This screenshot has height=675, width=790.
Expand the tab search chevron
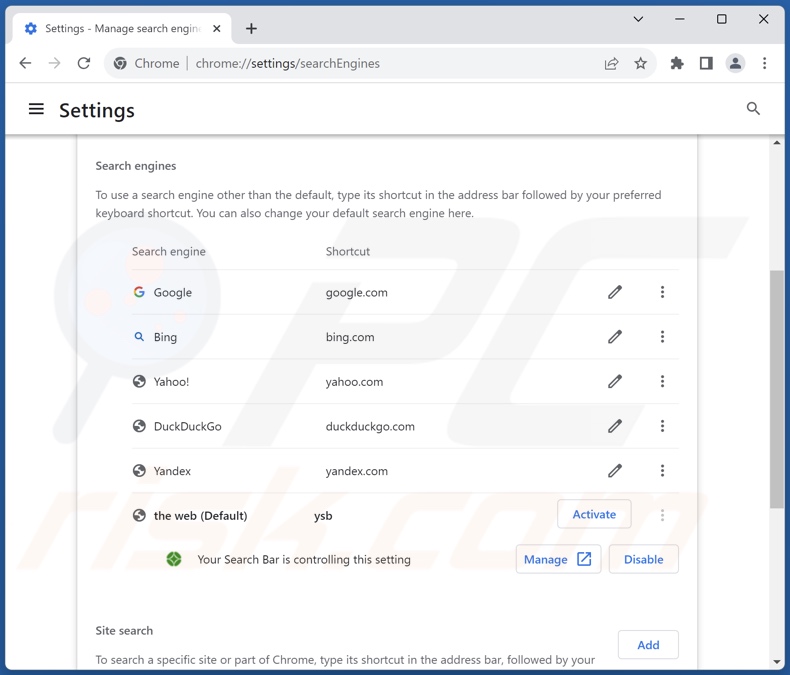click(638, 19)
